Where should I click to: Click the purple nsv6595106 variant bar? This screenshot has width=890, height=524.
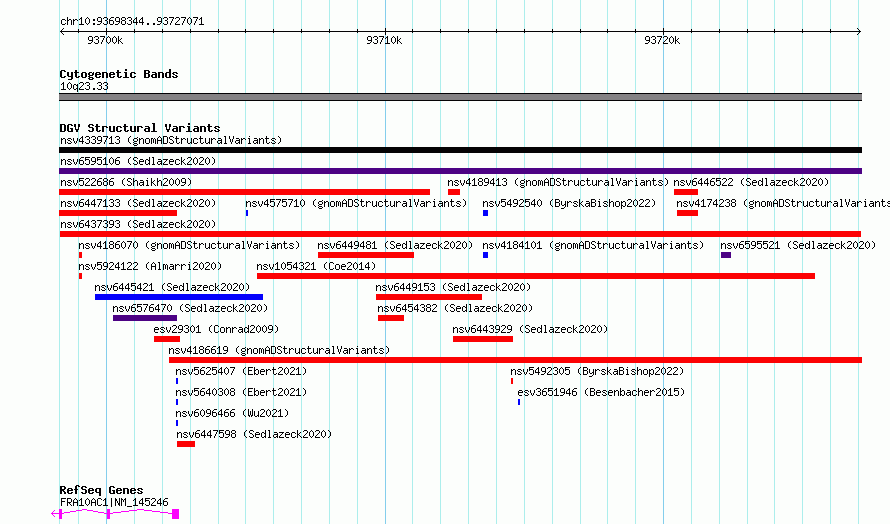tap(460, 171)
